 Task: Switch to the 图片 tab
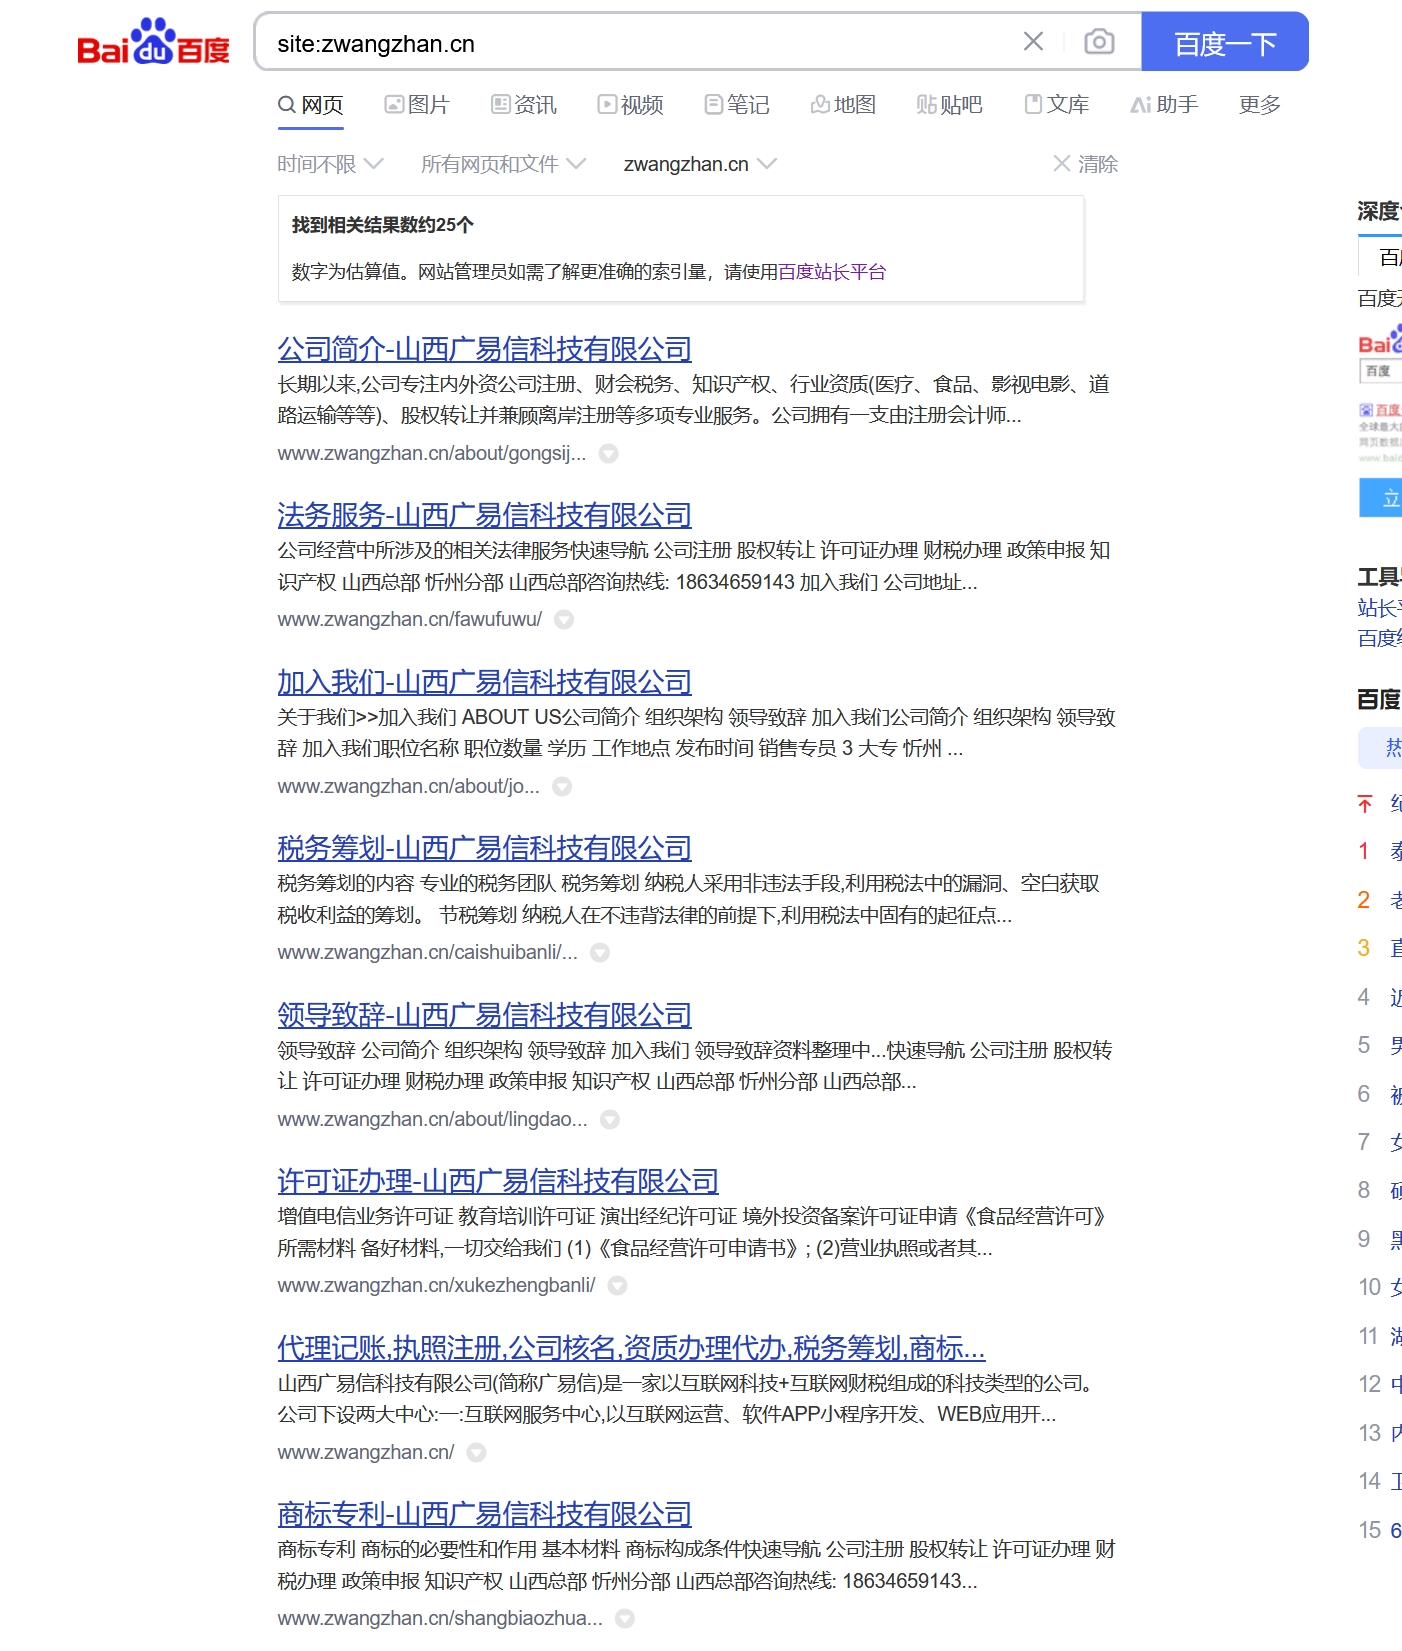tap(417, 105)
